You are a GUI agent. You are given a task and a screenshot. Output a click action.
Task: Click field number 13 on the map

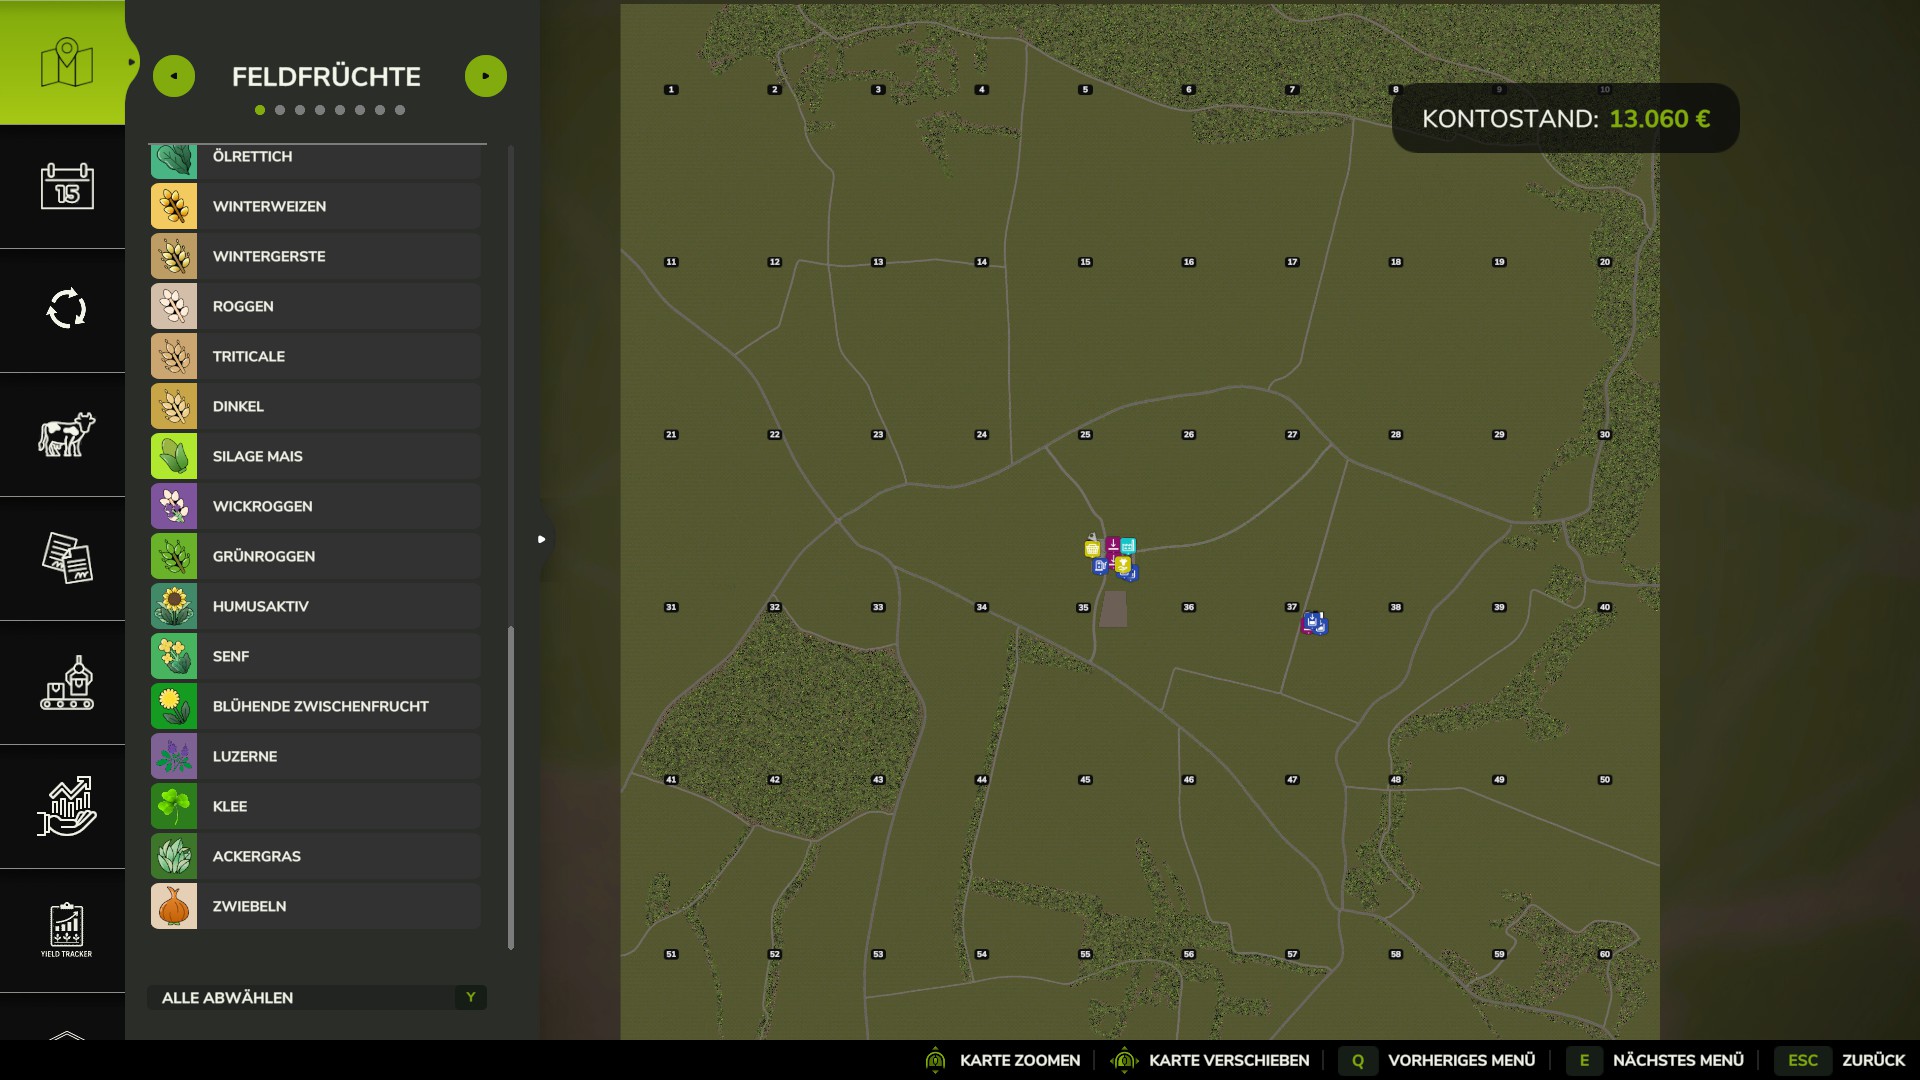tap(878, 262)
